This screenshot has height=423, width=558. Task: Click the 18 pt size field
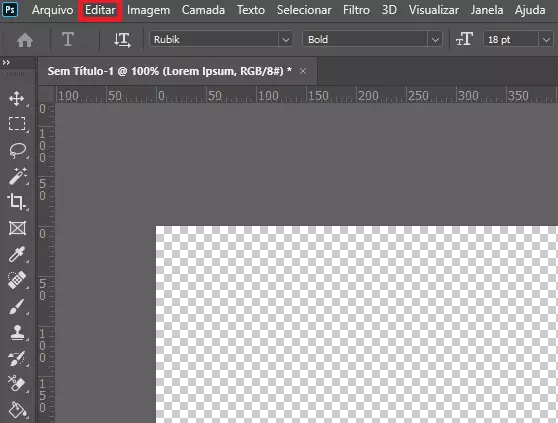pos(511,39)
